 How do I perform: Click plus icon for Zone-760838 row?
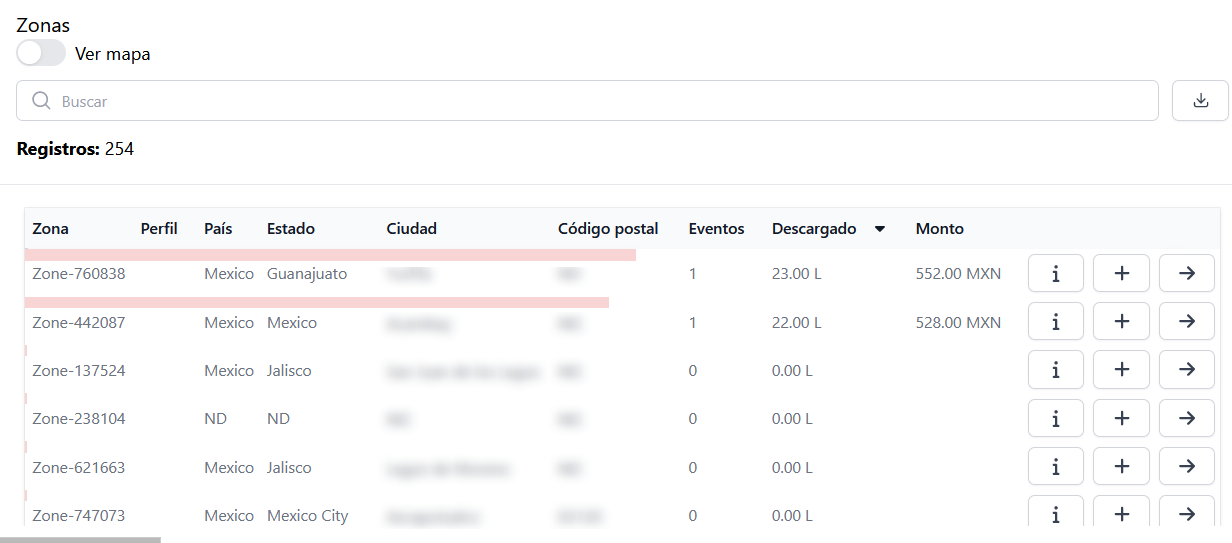pos(1121,274)
